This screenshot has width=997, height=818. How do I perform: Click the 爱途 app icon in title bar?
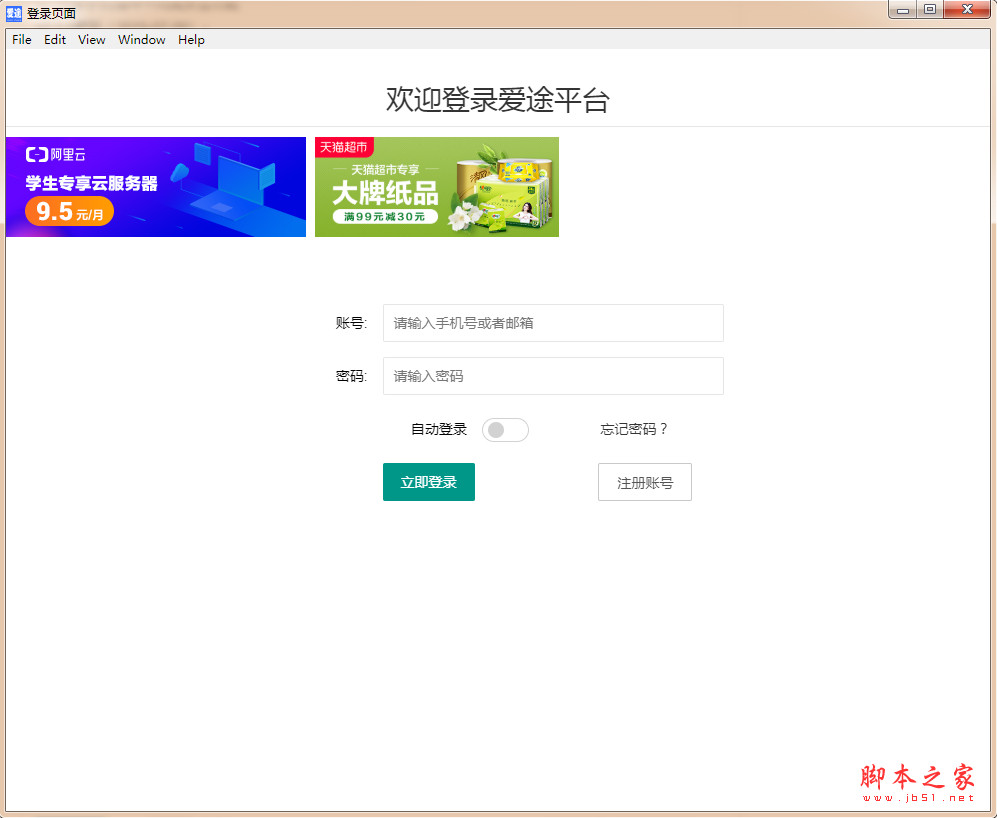pyautogui.click(x=14, y=13)
